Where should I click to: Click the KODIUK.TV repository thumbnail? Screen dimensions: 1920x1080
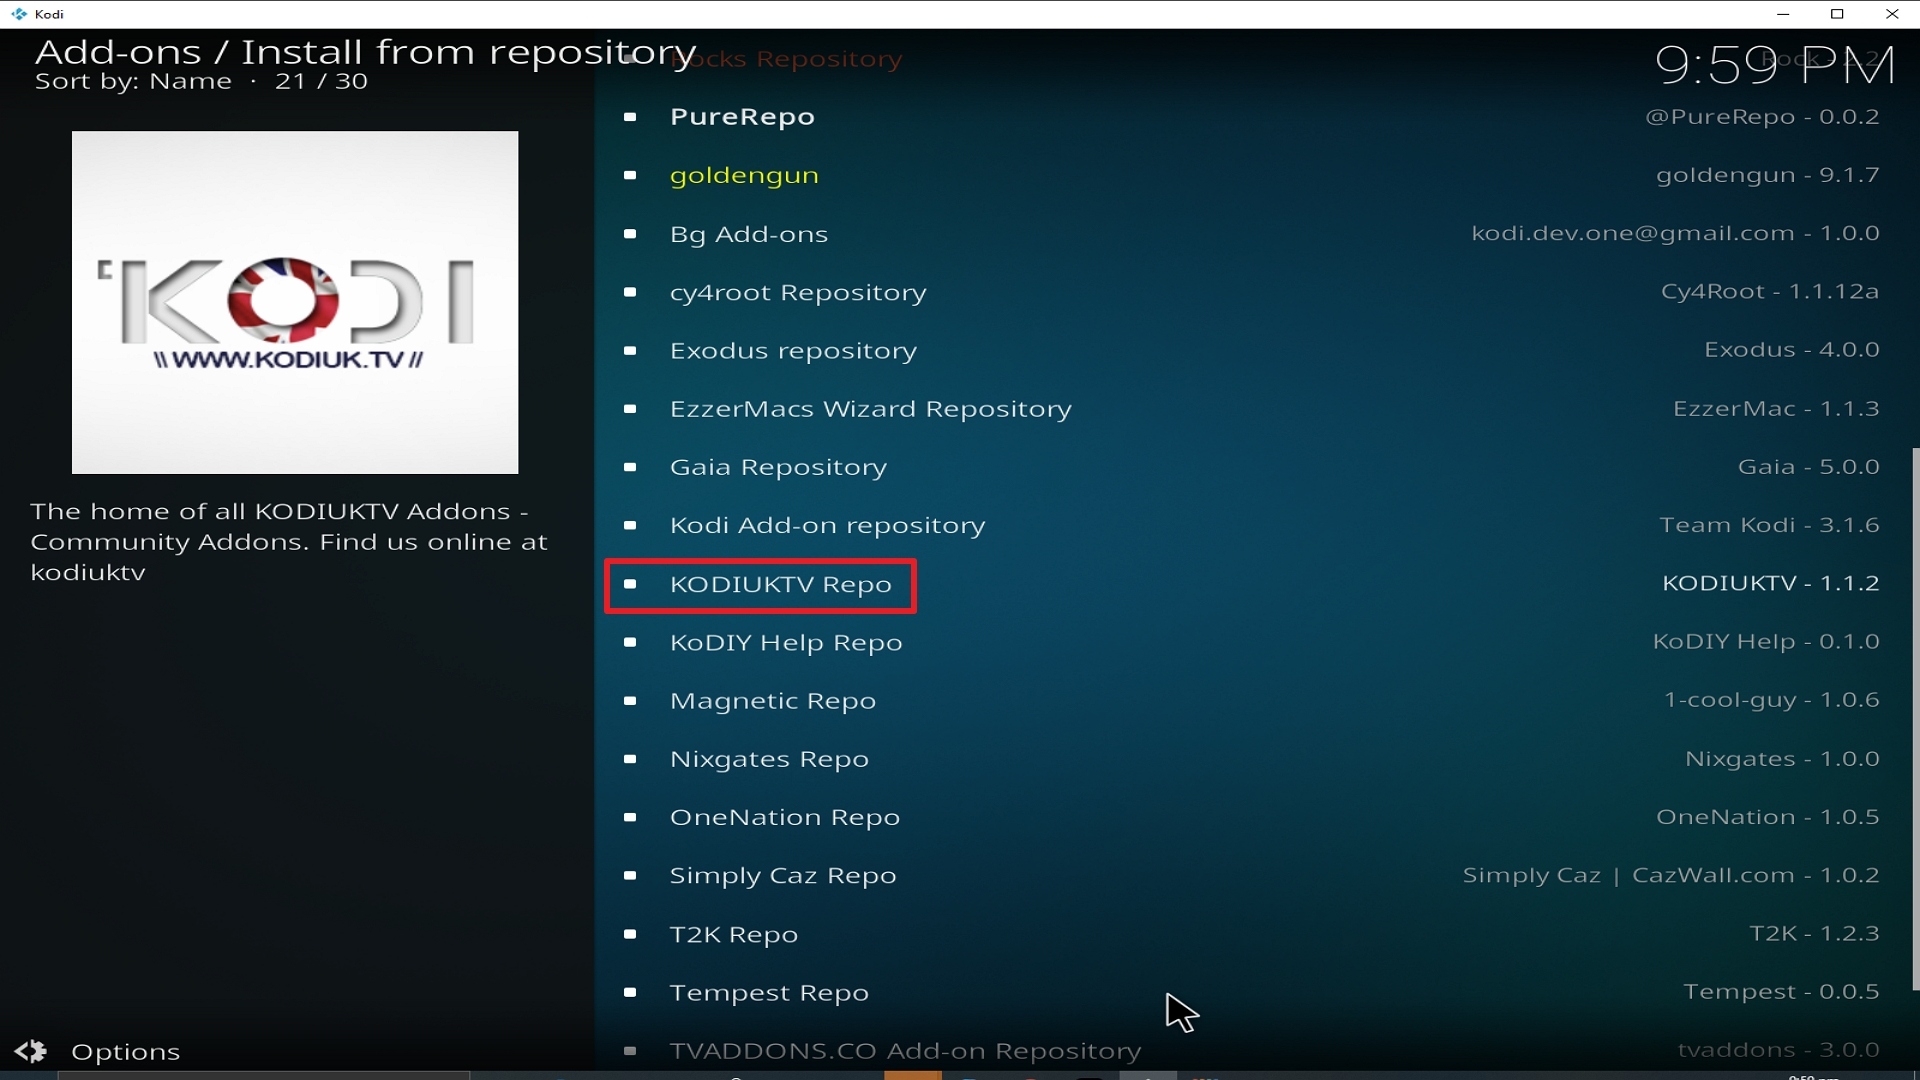point(295,302)
